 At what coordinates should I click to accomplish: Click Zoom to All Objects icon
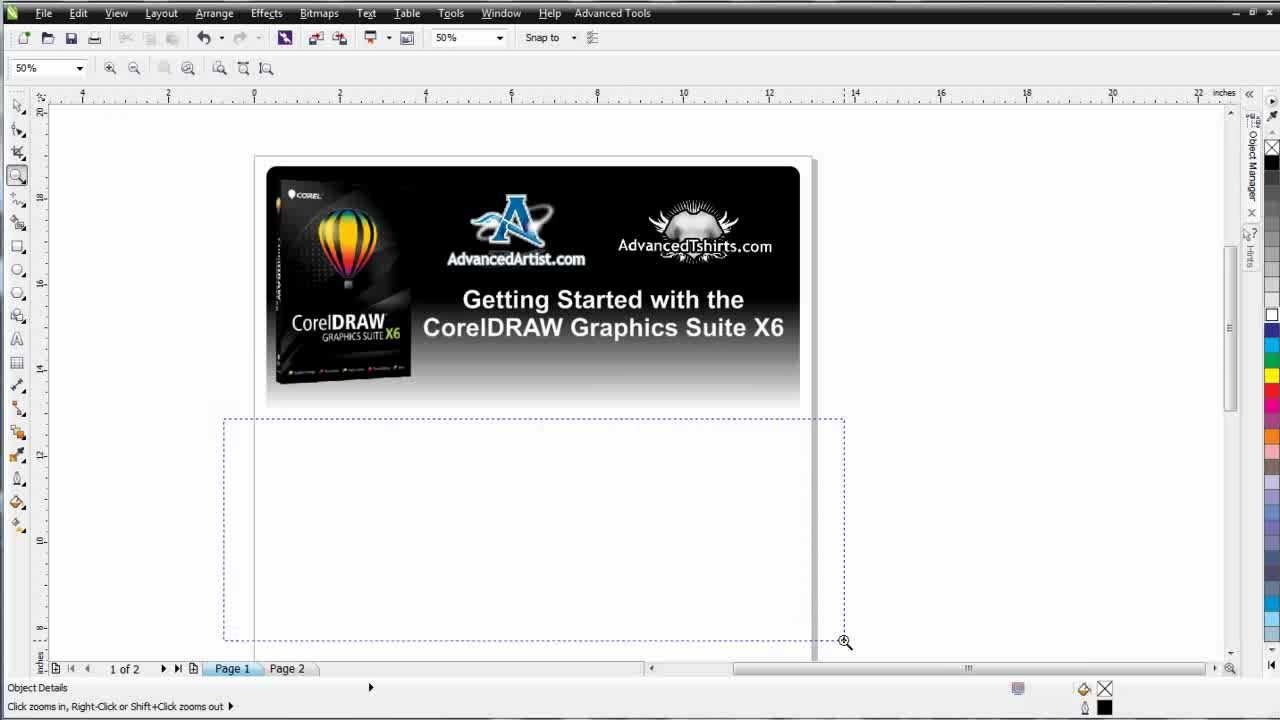coord(188,68)
